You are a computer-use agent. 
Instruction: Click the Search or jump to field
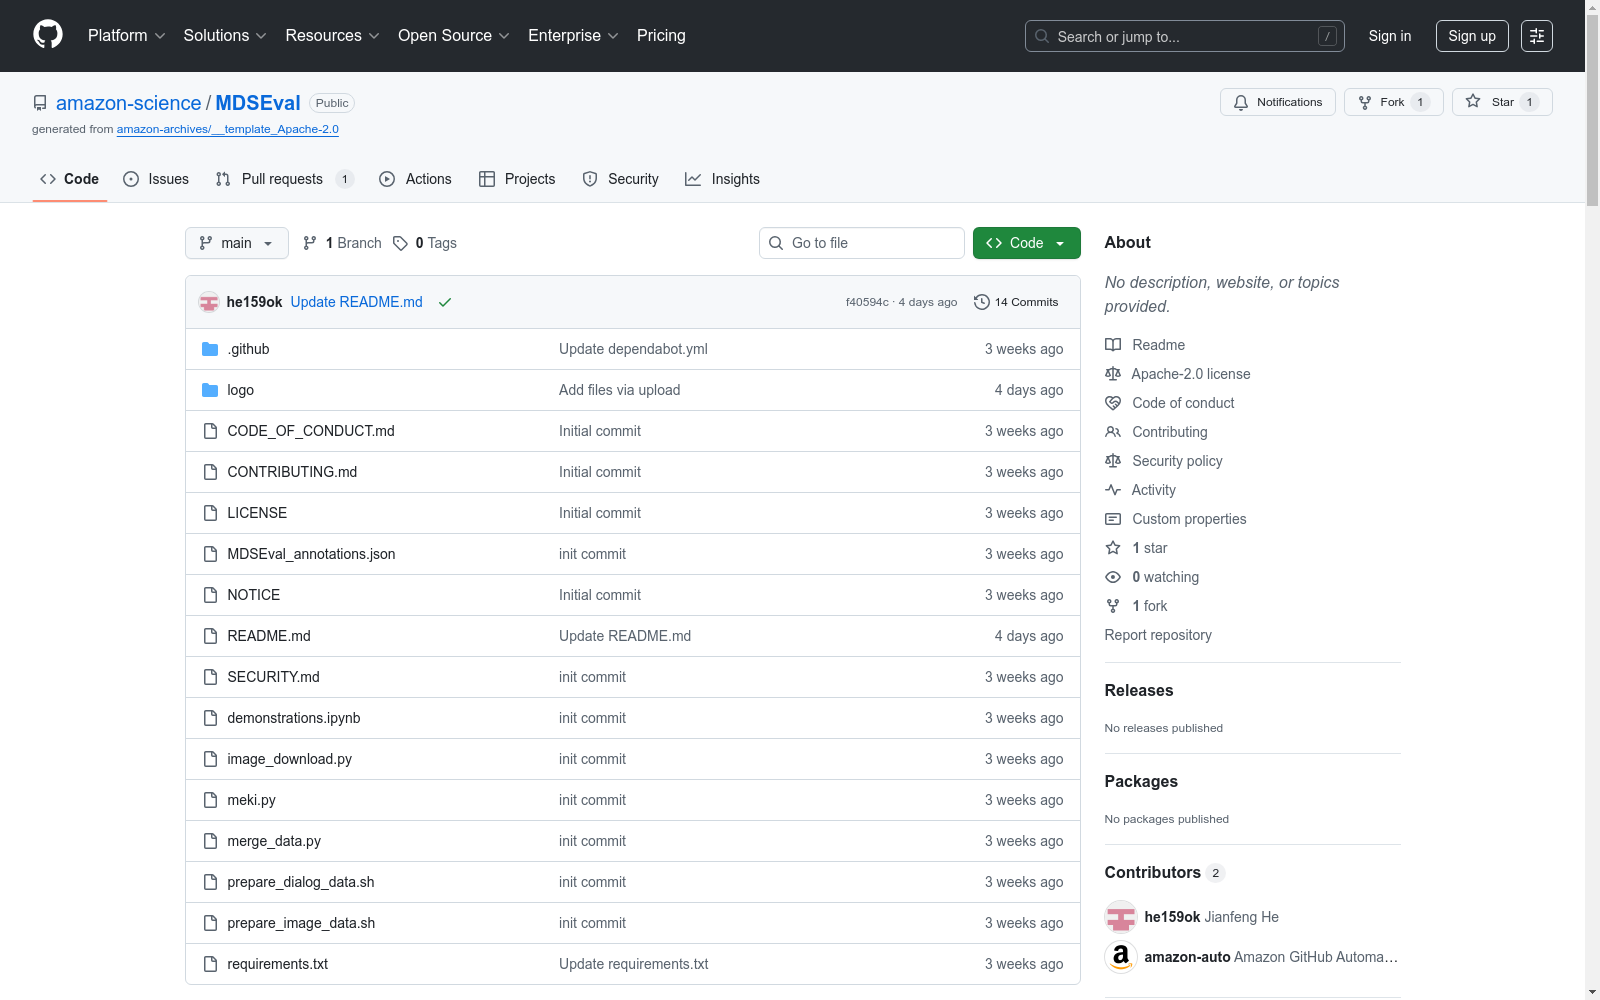tap(1185, 36)
